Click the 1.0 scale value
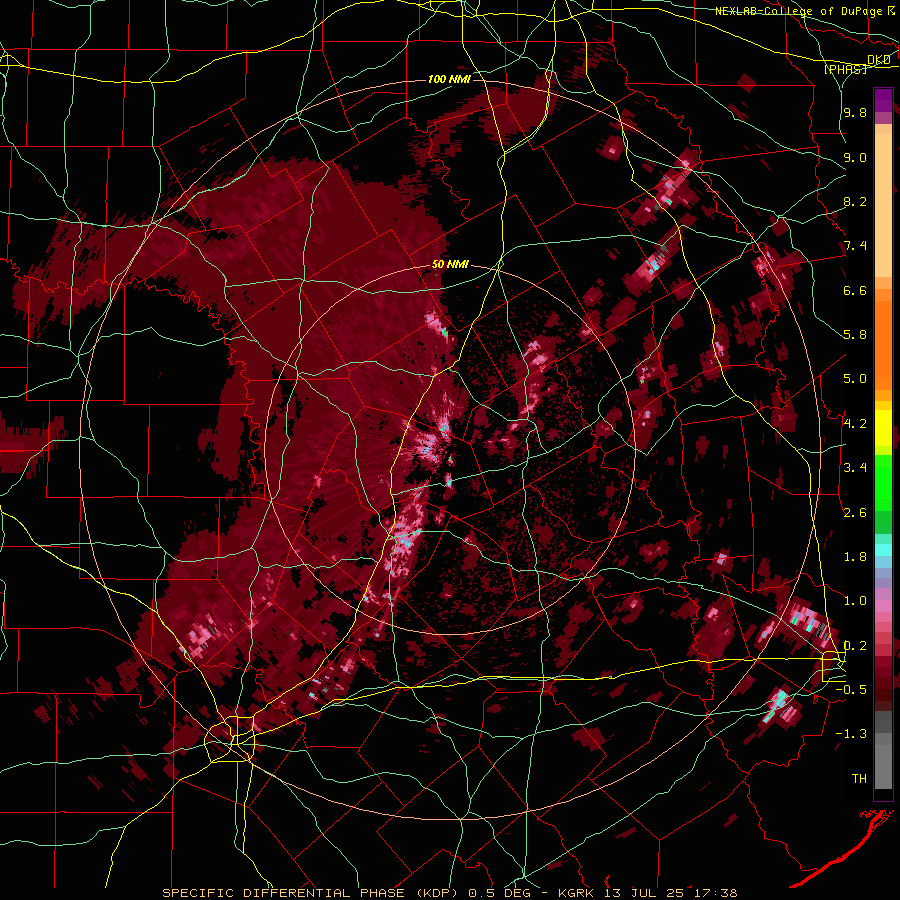The height and width of the screenshot is (900, 900). (x=855, y=601)
